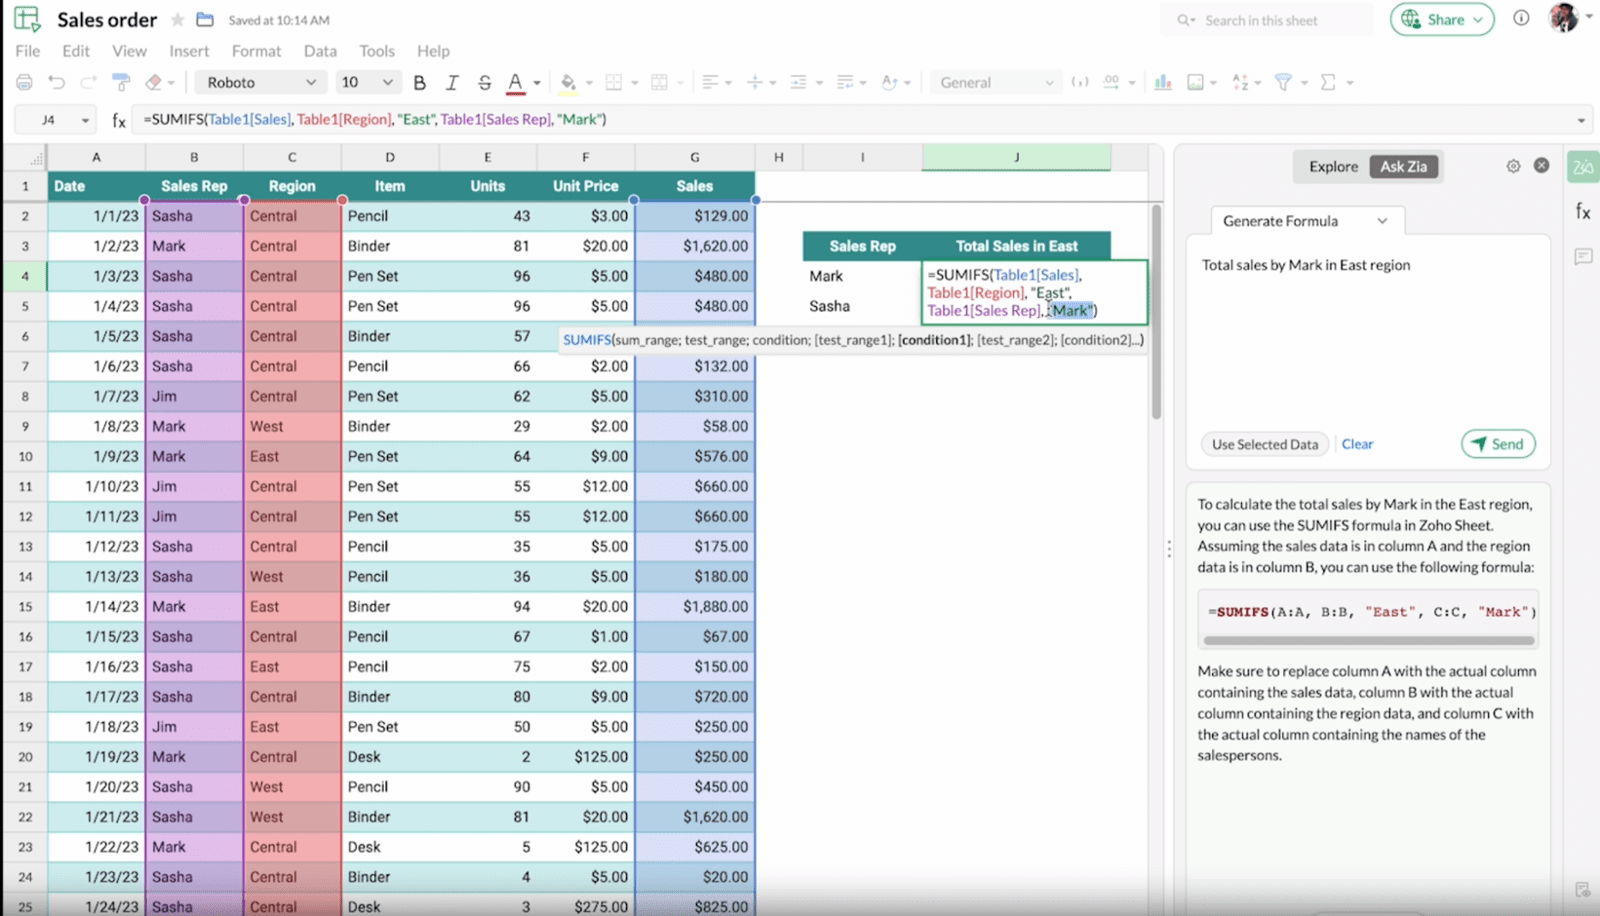Click the paint format brush icon

tap(121, 82)
